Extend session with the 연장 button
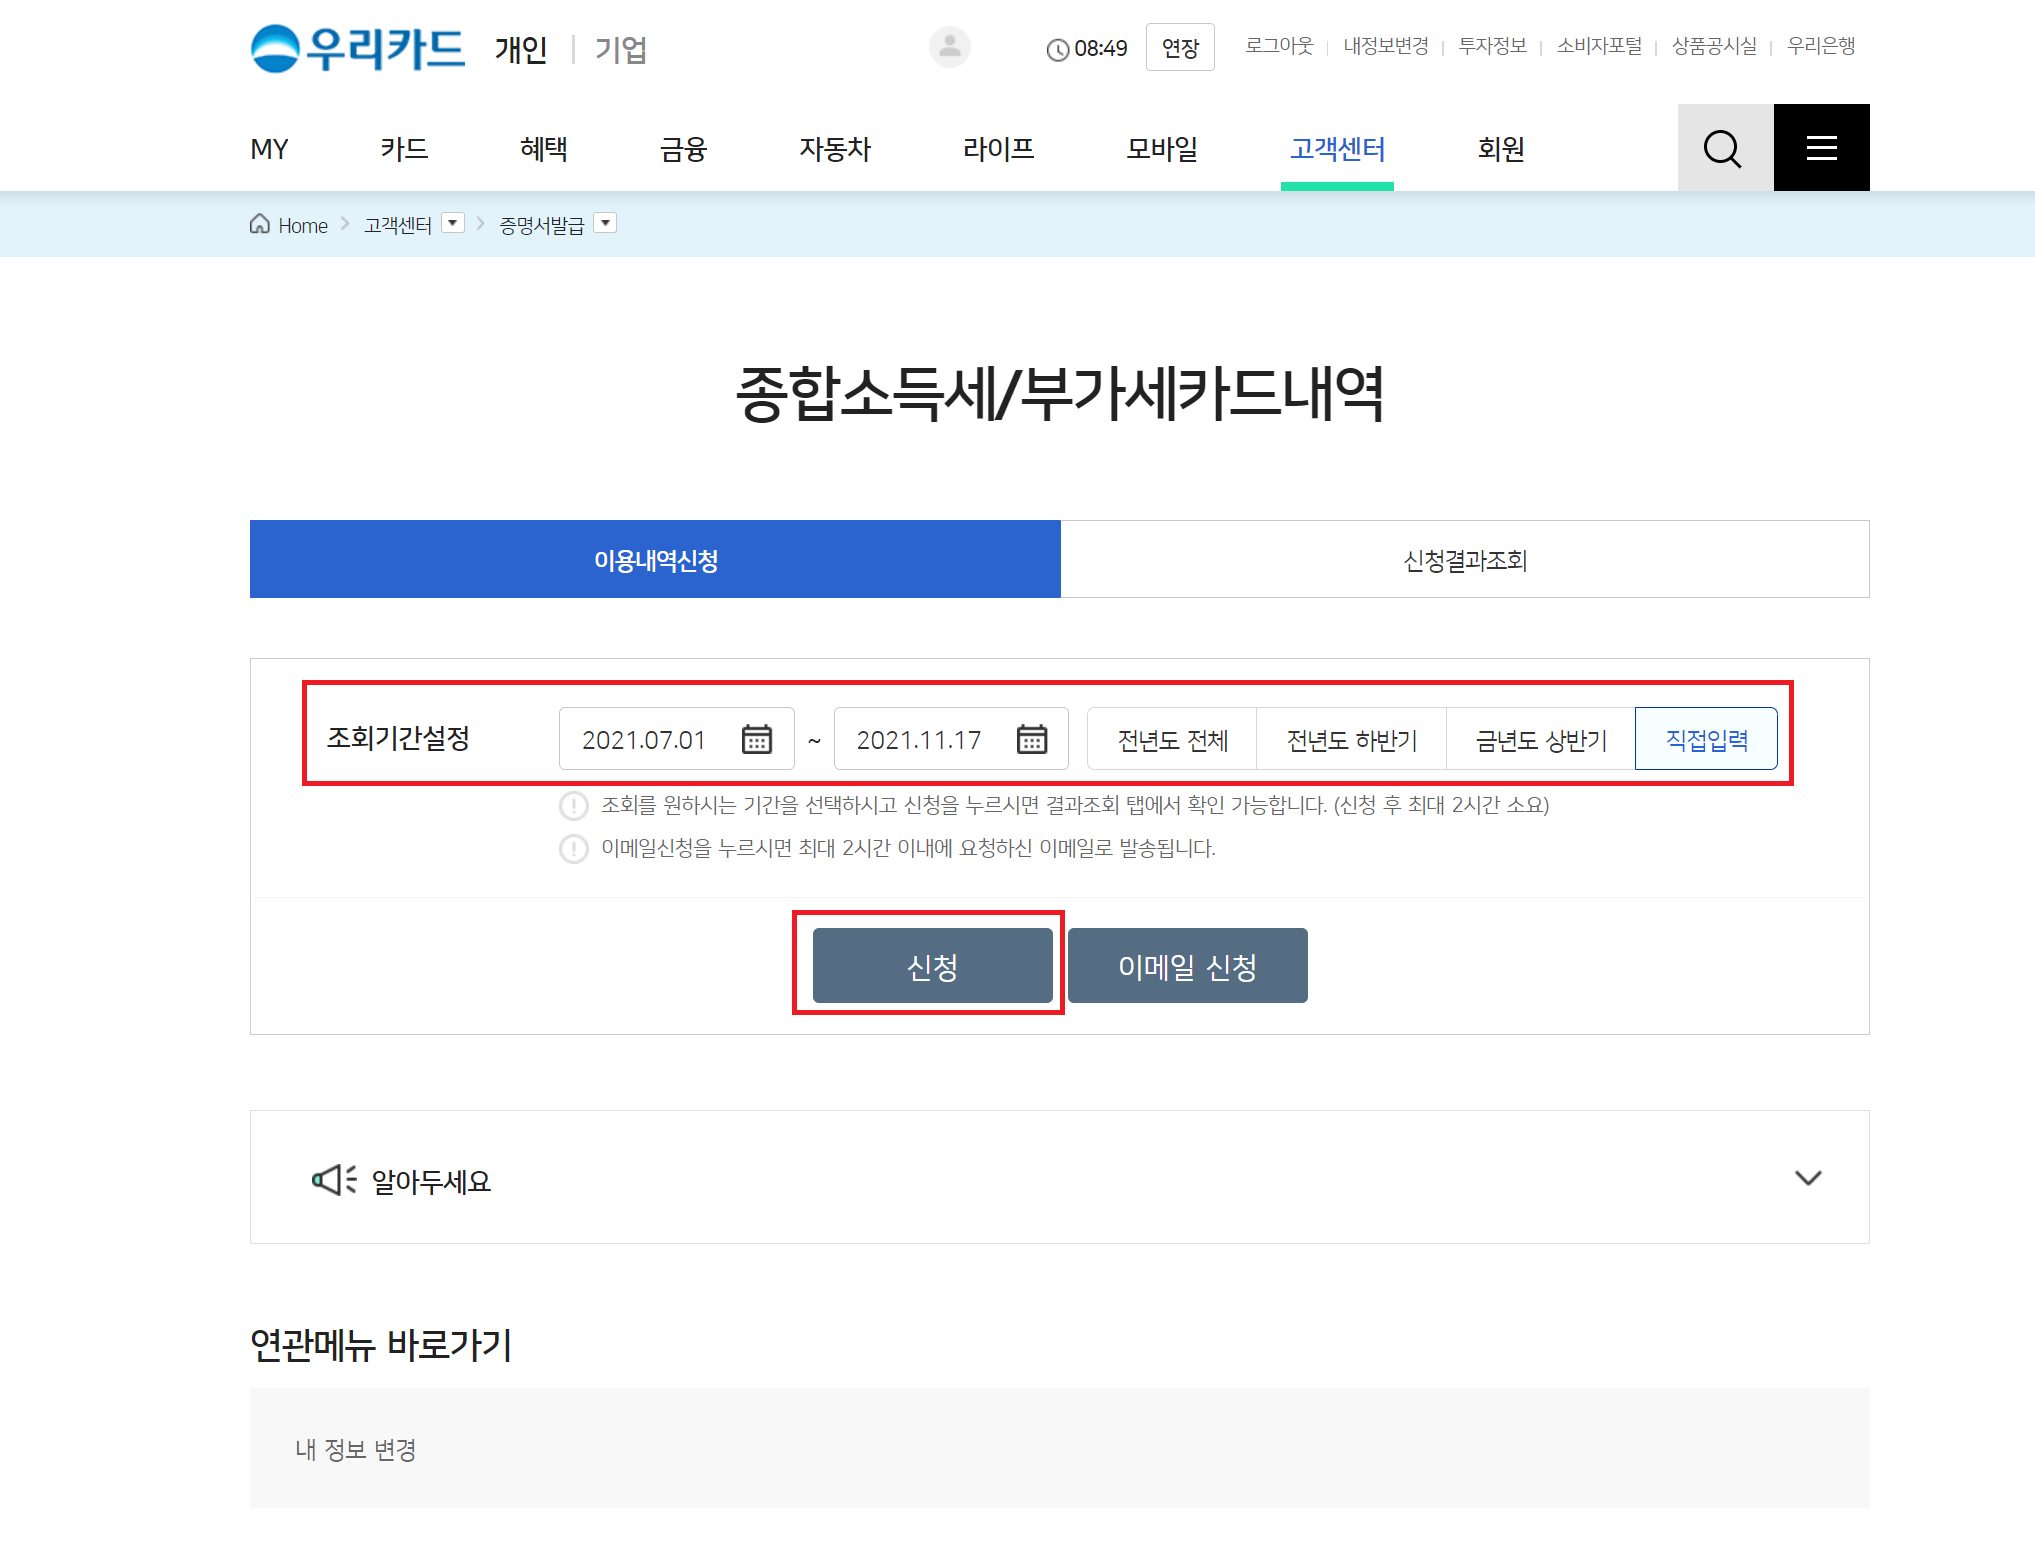 pyautogui.click(x=1180, y=48)
